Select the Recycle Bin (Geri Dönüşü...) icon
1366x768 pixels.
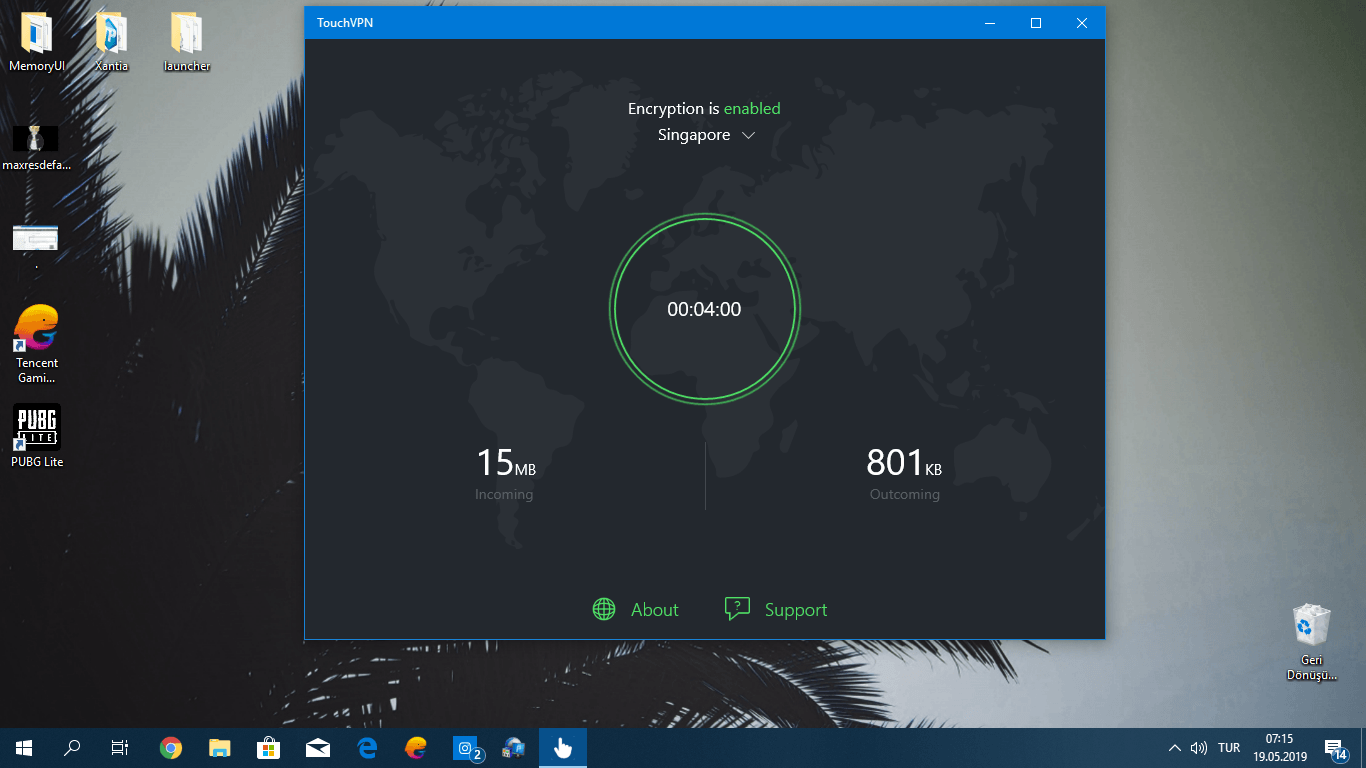(1312, 643)
